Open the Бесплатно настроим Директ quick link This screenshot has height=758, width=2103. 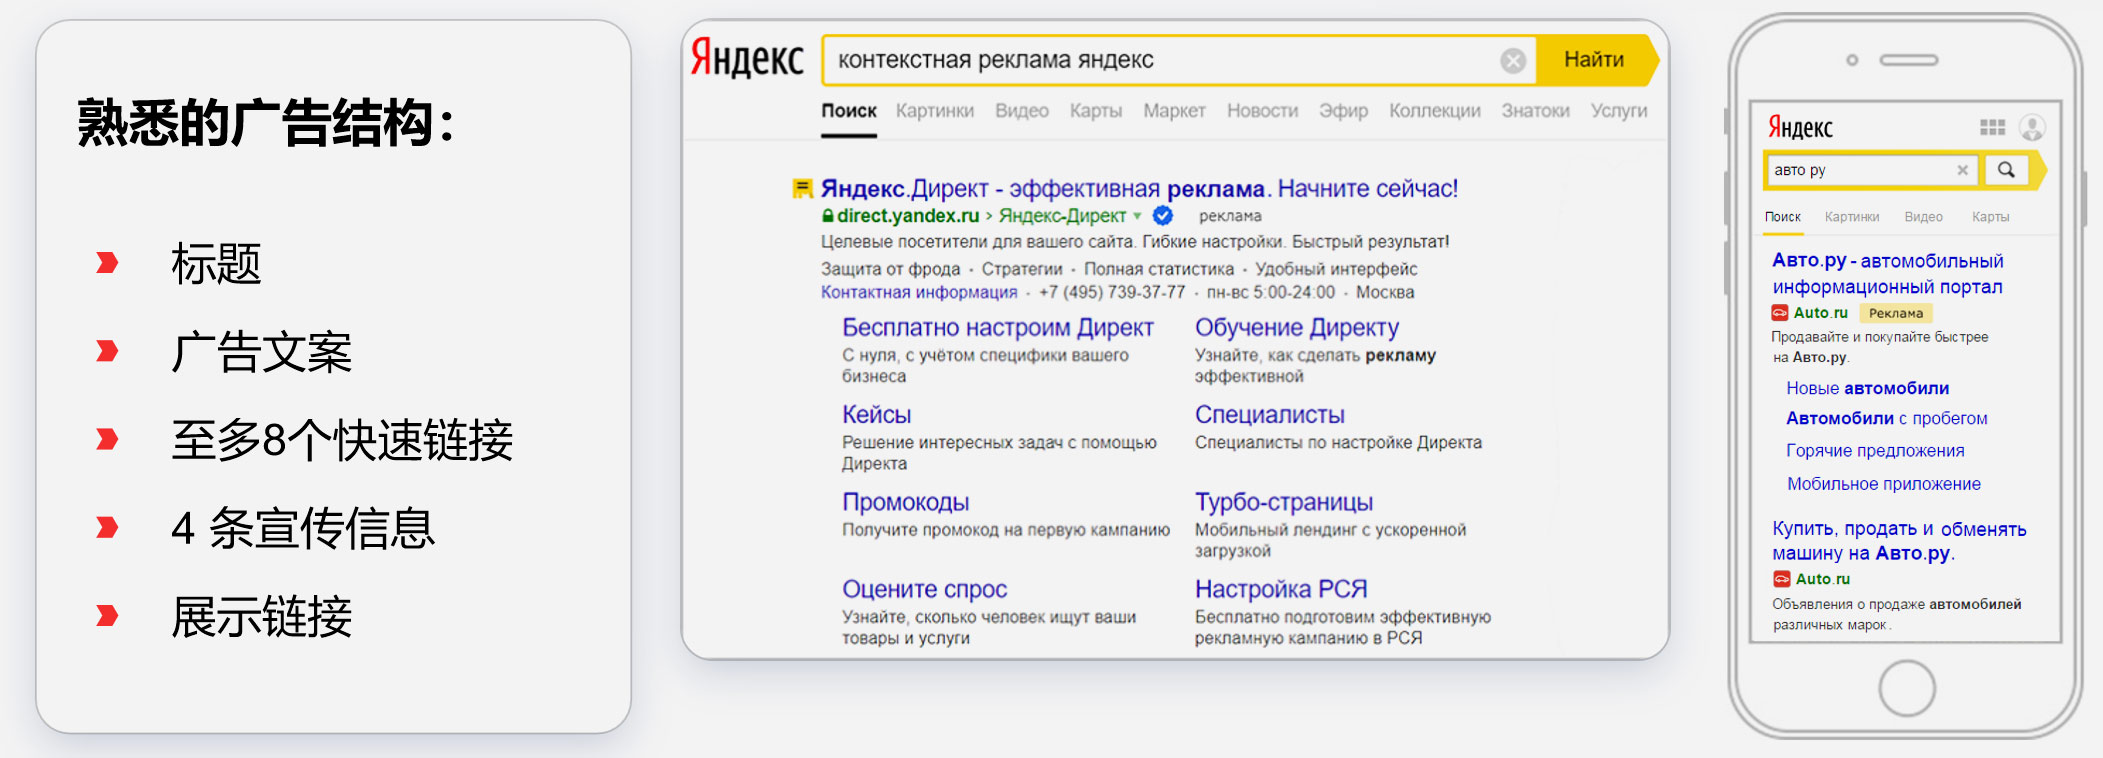(998, 328)
